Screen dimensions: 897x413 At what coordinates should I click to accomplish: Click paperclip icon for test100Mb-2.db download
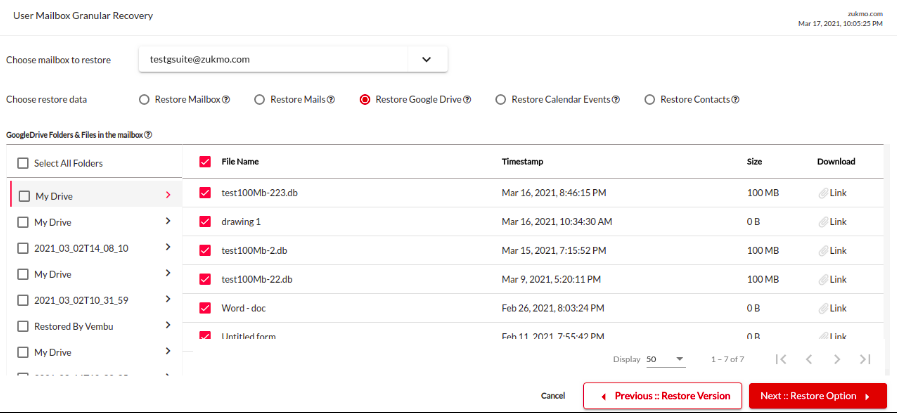click(823, 251)
